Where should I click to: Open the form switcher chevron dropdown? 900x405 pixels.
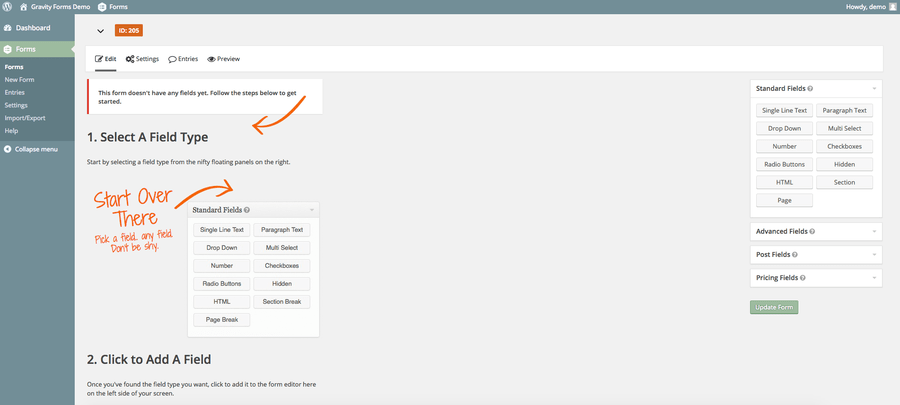pos(101,31)
